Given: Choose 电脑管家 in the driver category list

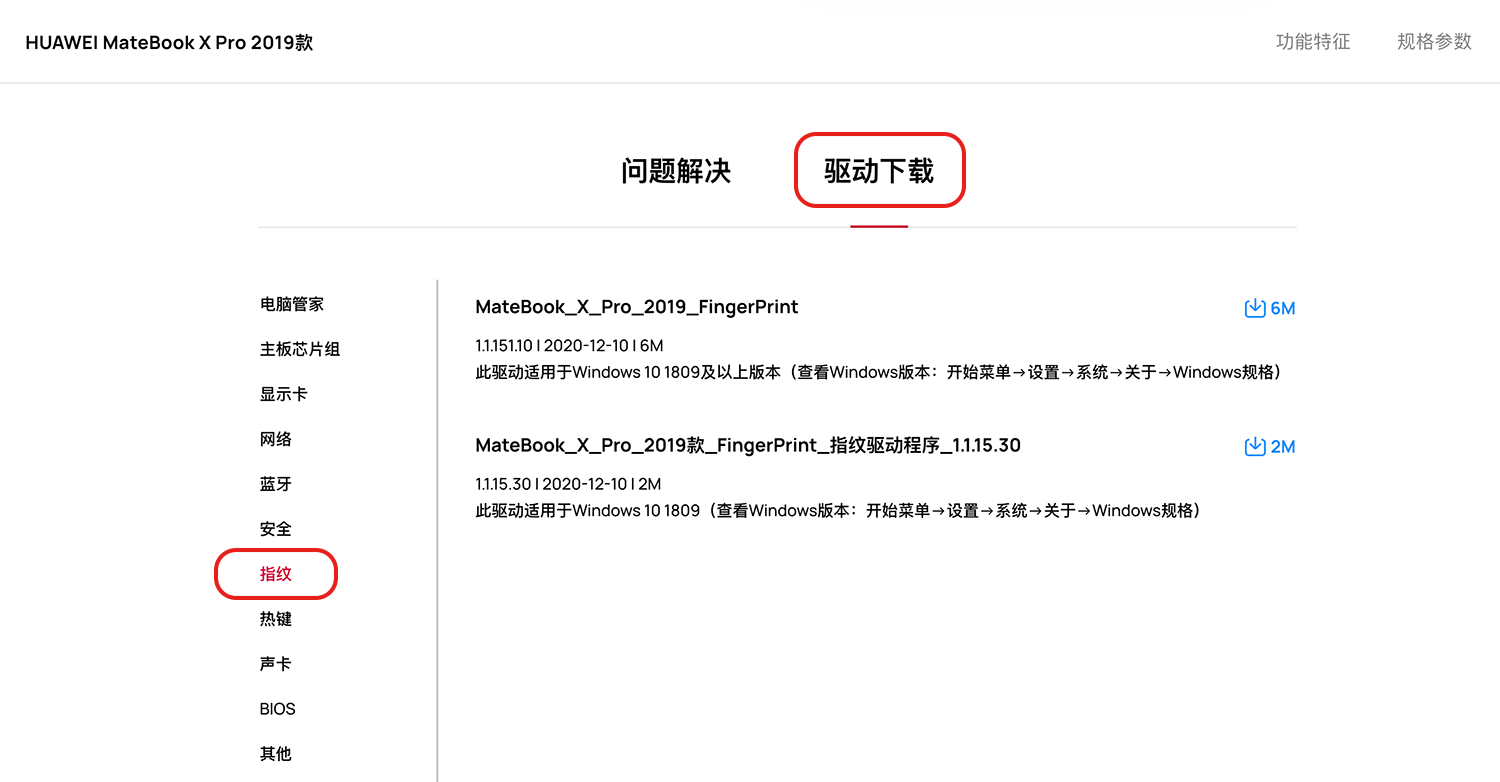Looking at the screenshot, I should pos(292,304).
